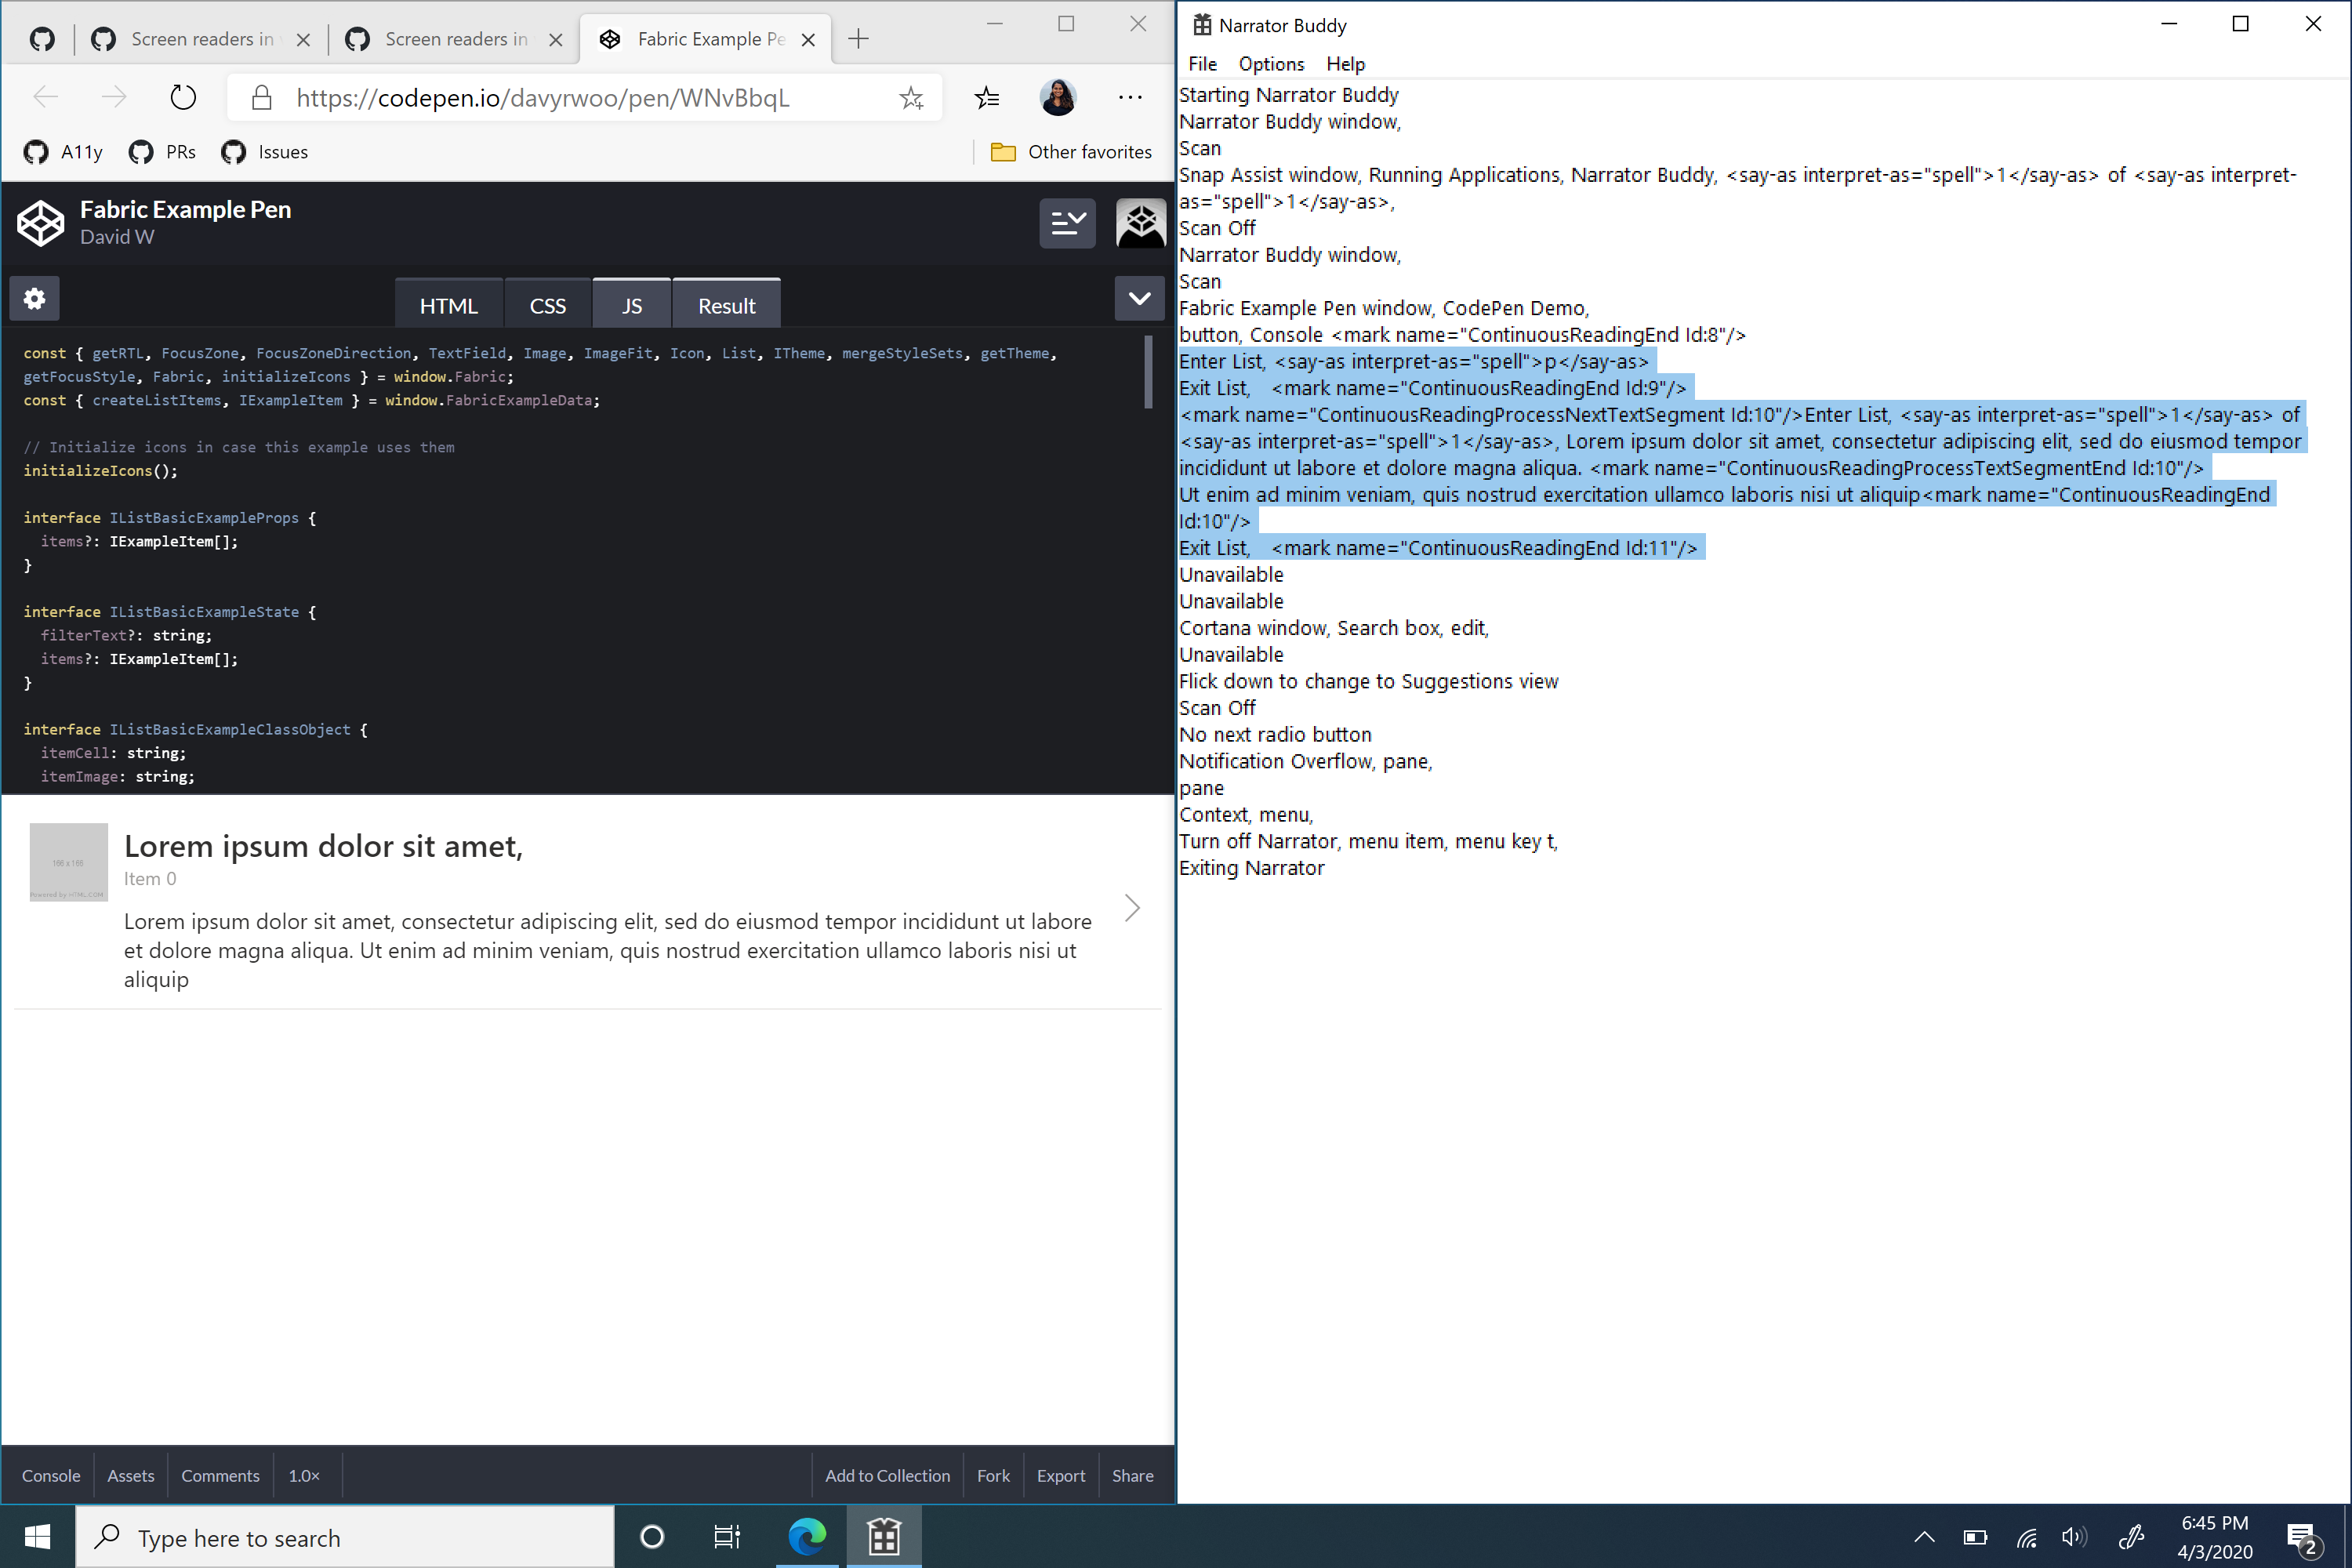Image resolution: width=2352 pixels, height=1568 pixels.
Task: Click the Edge profile picture
Action: pos(1058,97)
